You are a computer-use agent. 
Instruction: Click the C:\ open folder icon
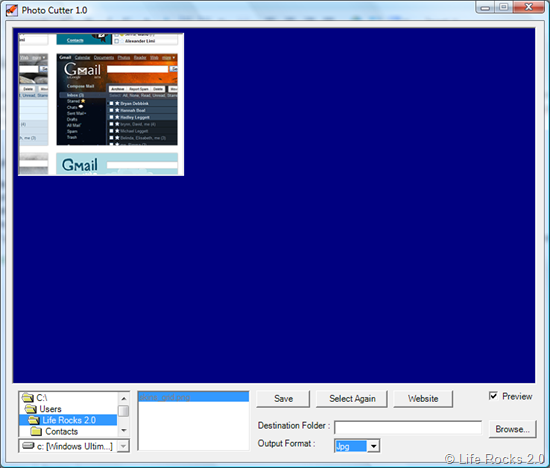(x=28, y=397)
